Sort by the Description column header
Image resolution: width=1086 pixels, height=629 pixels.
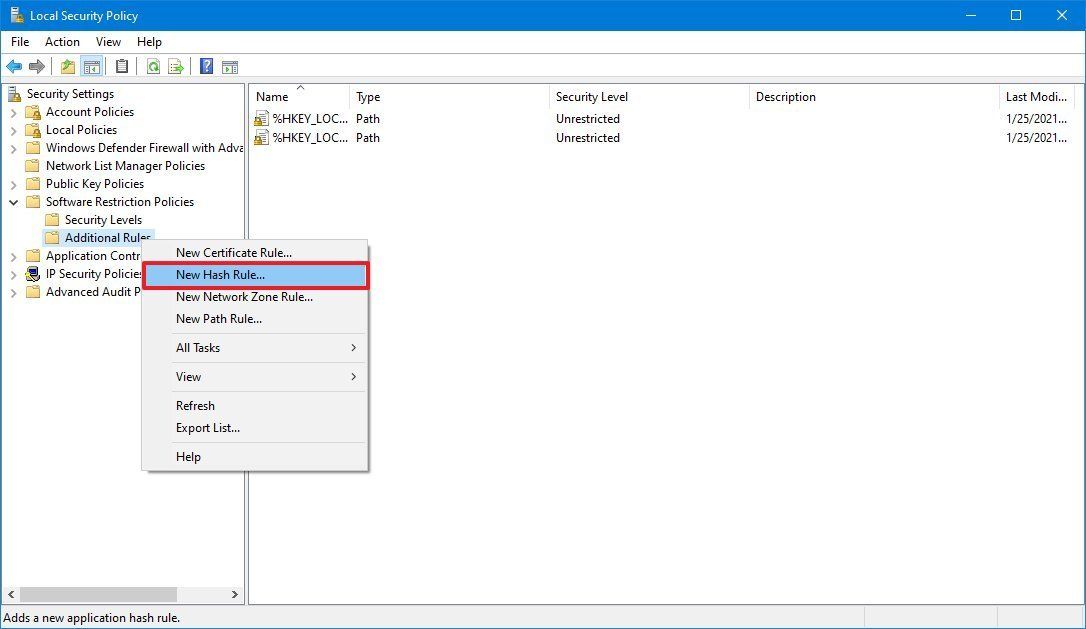tap(874, 97)
